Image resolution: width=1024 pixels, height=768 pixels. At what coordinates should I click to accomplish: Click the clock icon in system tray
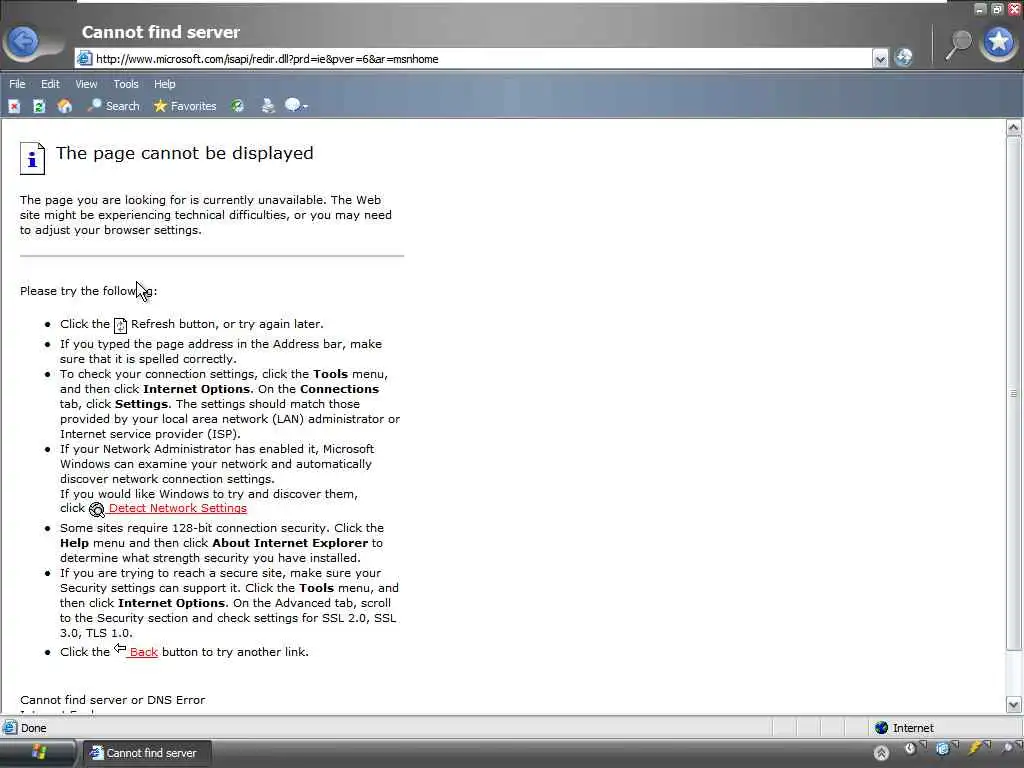[910, 748]
